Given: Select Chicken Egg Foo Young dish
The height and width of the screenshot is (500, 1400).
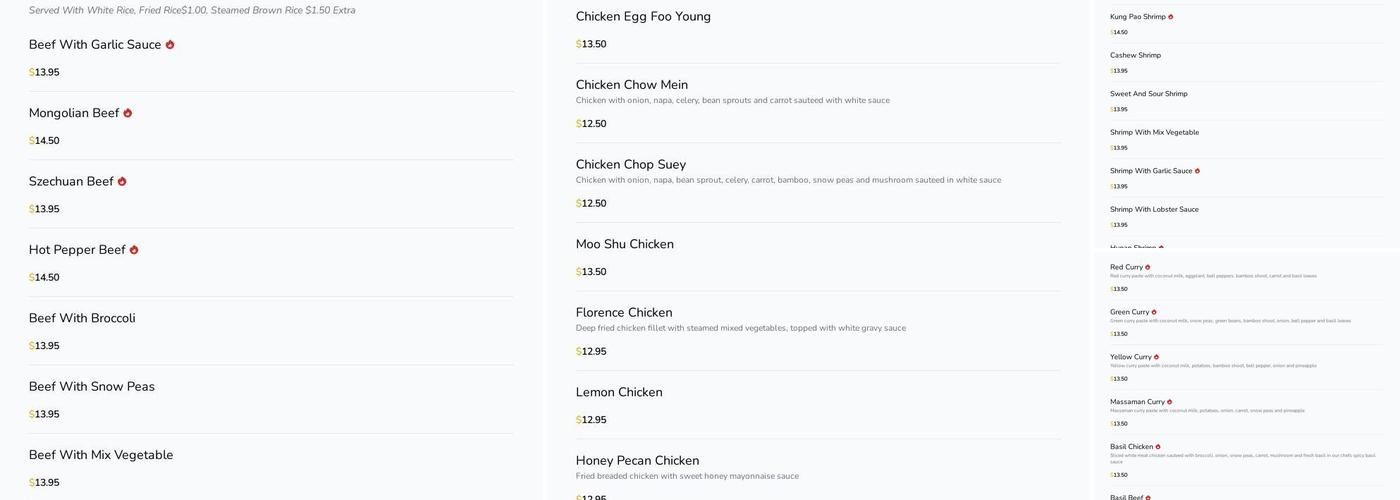Looking at the screenshot, I should [x=643, y=17].
